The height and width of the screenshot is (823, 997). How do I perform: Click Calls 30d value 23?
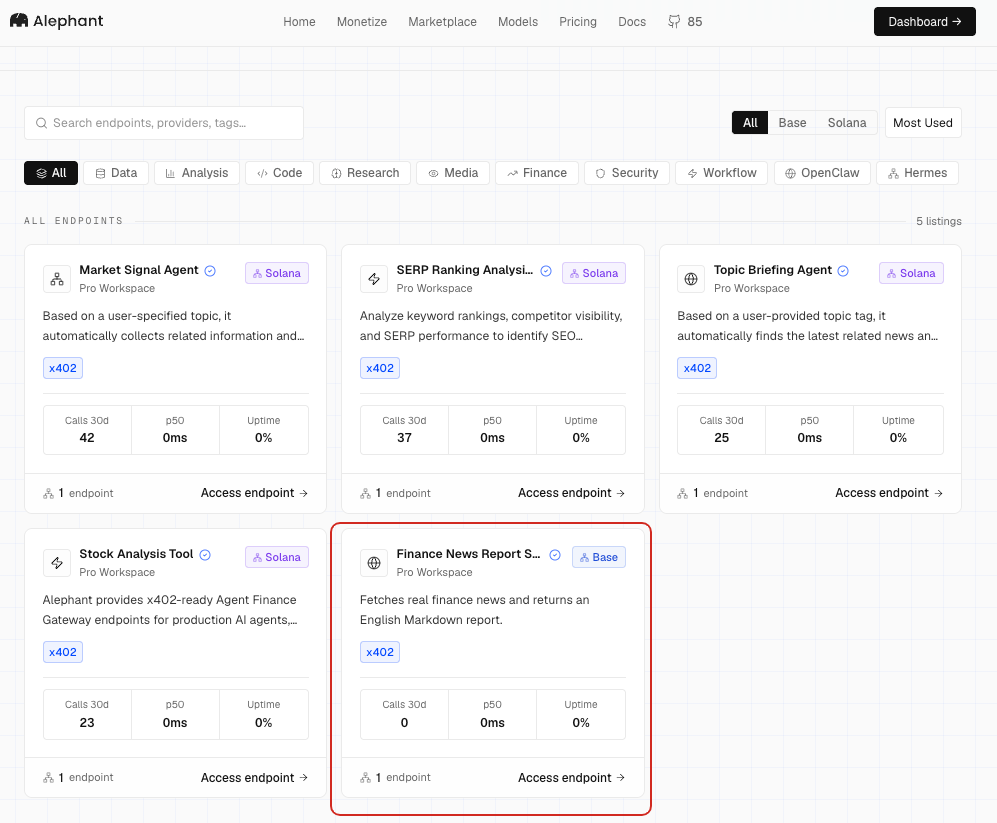87,723
